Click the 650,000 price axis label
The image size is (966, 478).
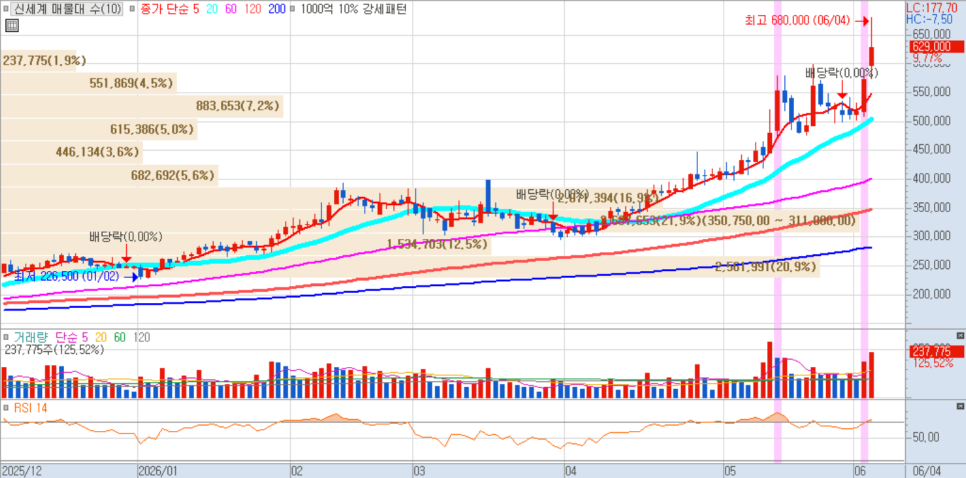930,35
